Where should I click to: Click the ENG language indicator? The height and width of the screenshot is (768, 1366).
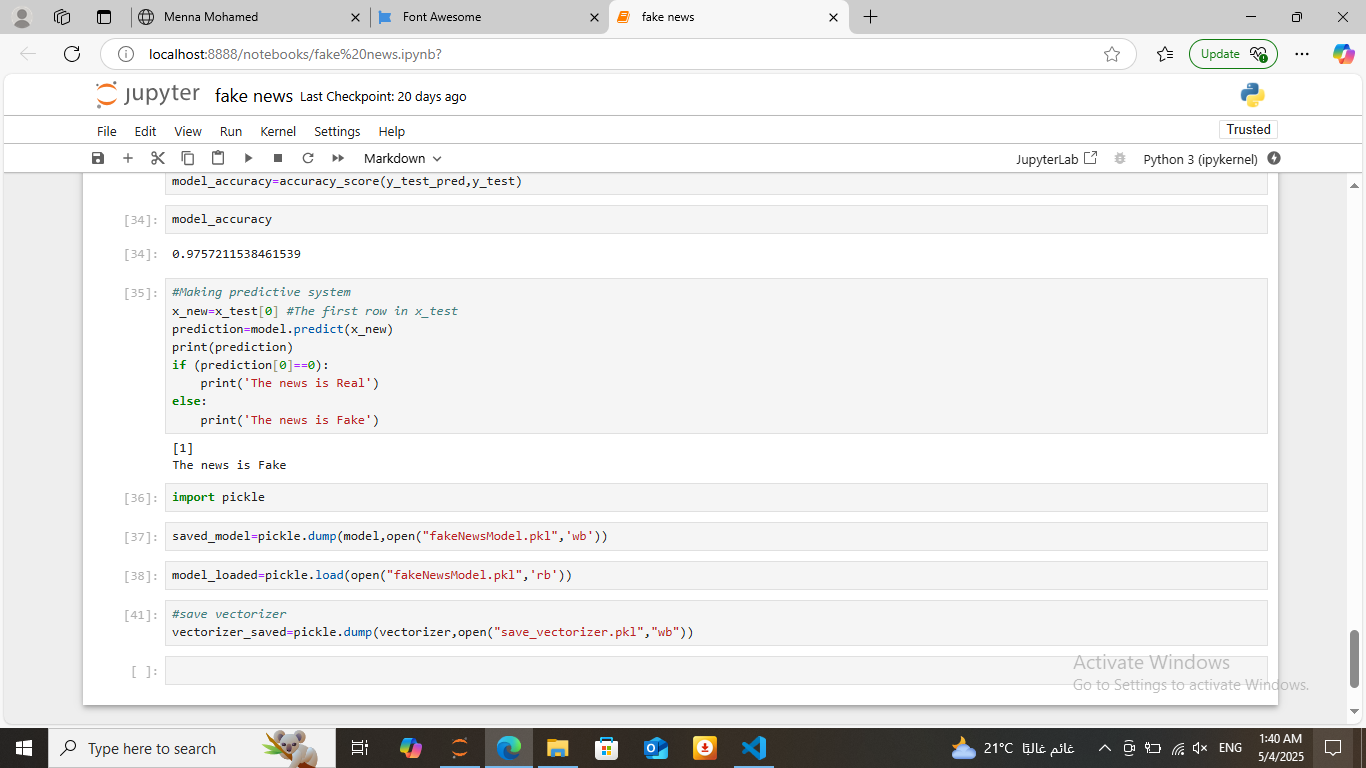(x=1230, y=748)
